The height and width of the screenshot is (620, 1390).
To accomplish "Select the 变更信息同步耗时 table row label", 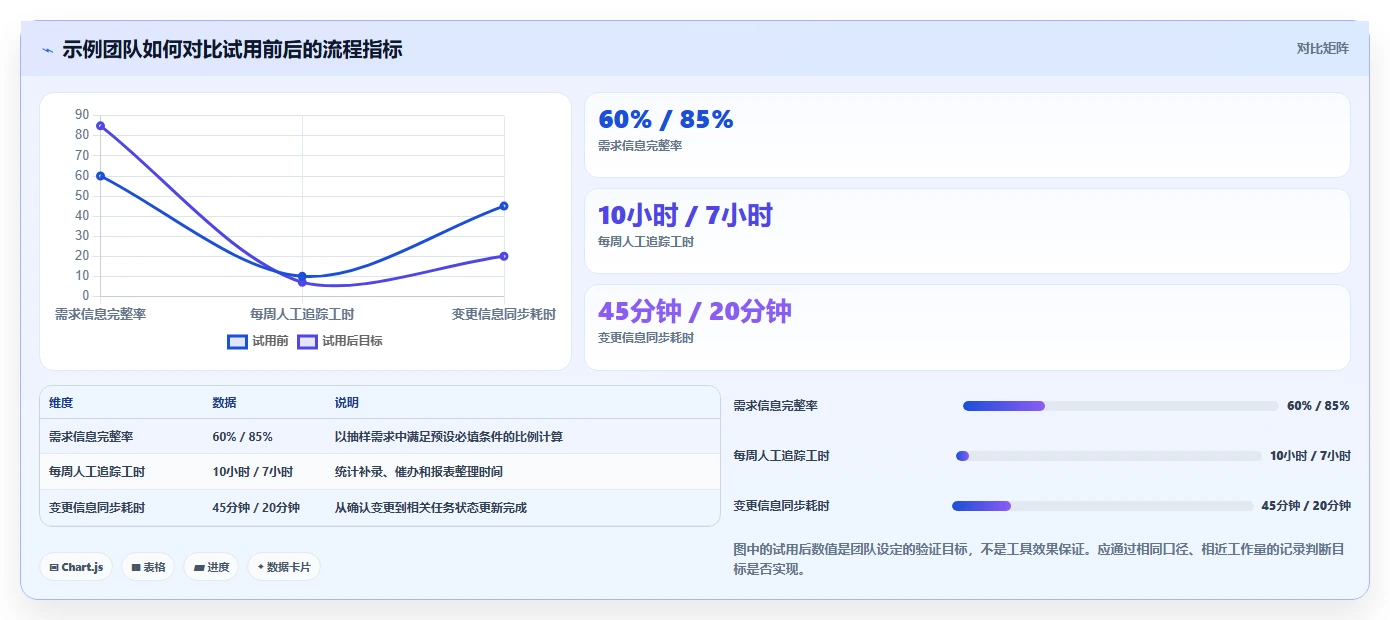I will coord(97,508).
